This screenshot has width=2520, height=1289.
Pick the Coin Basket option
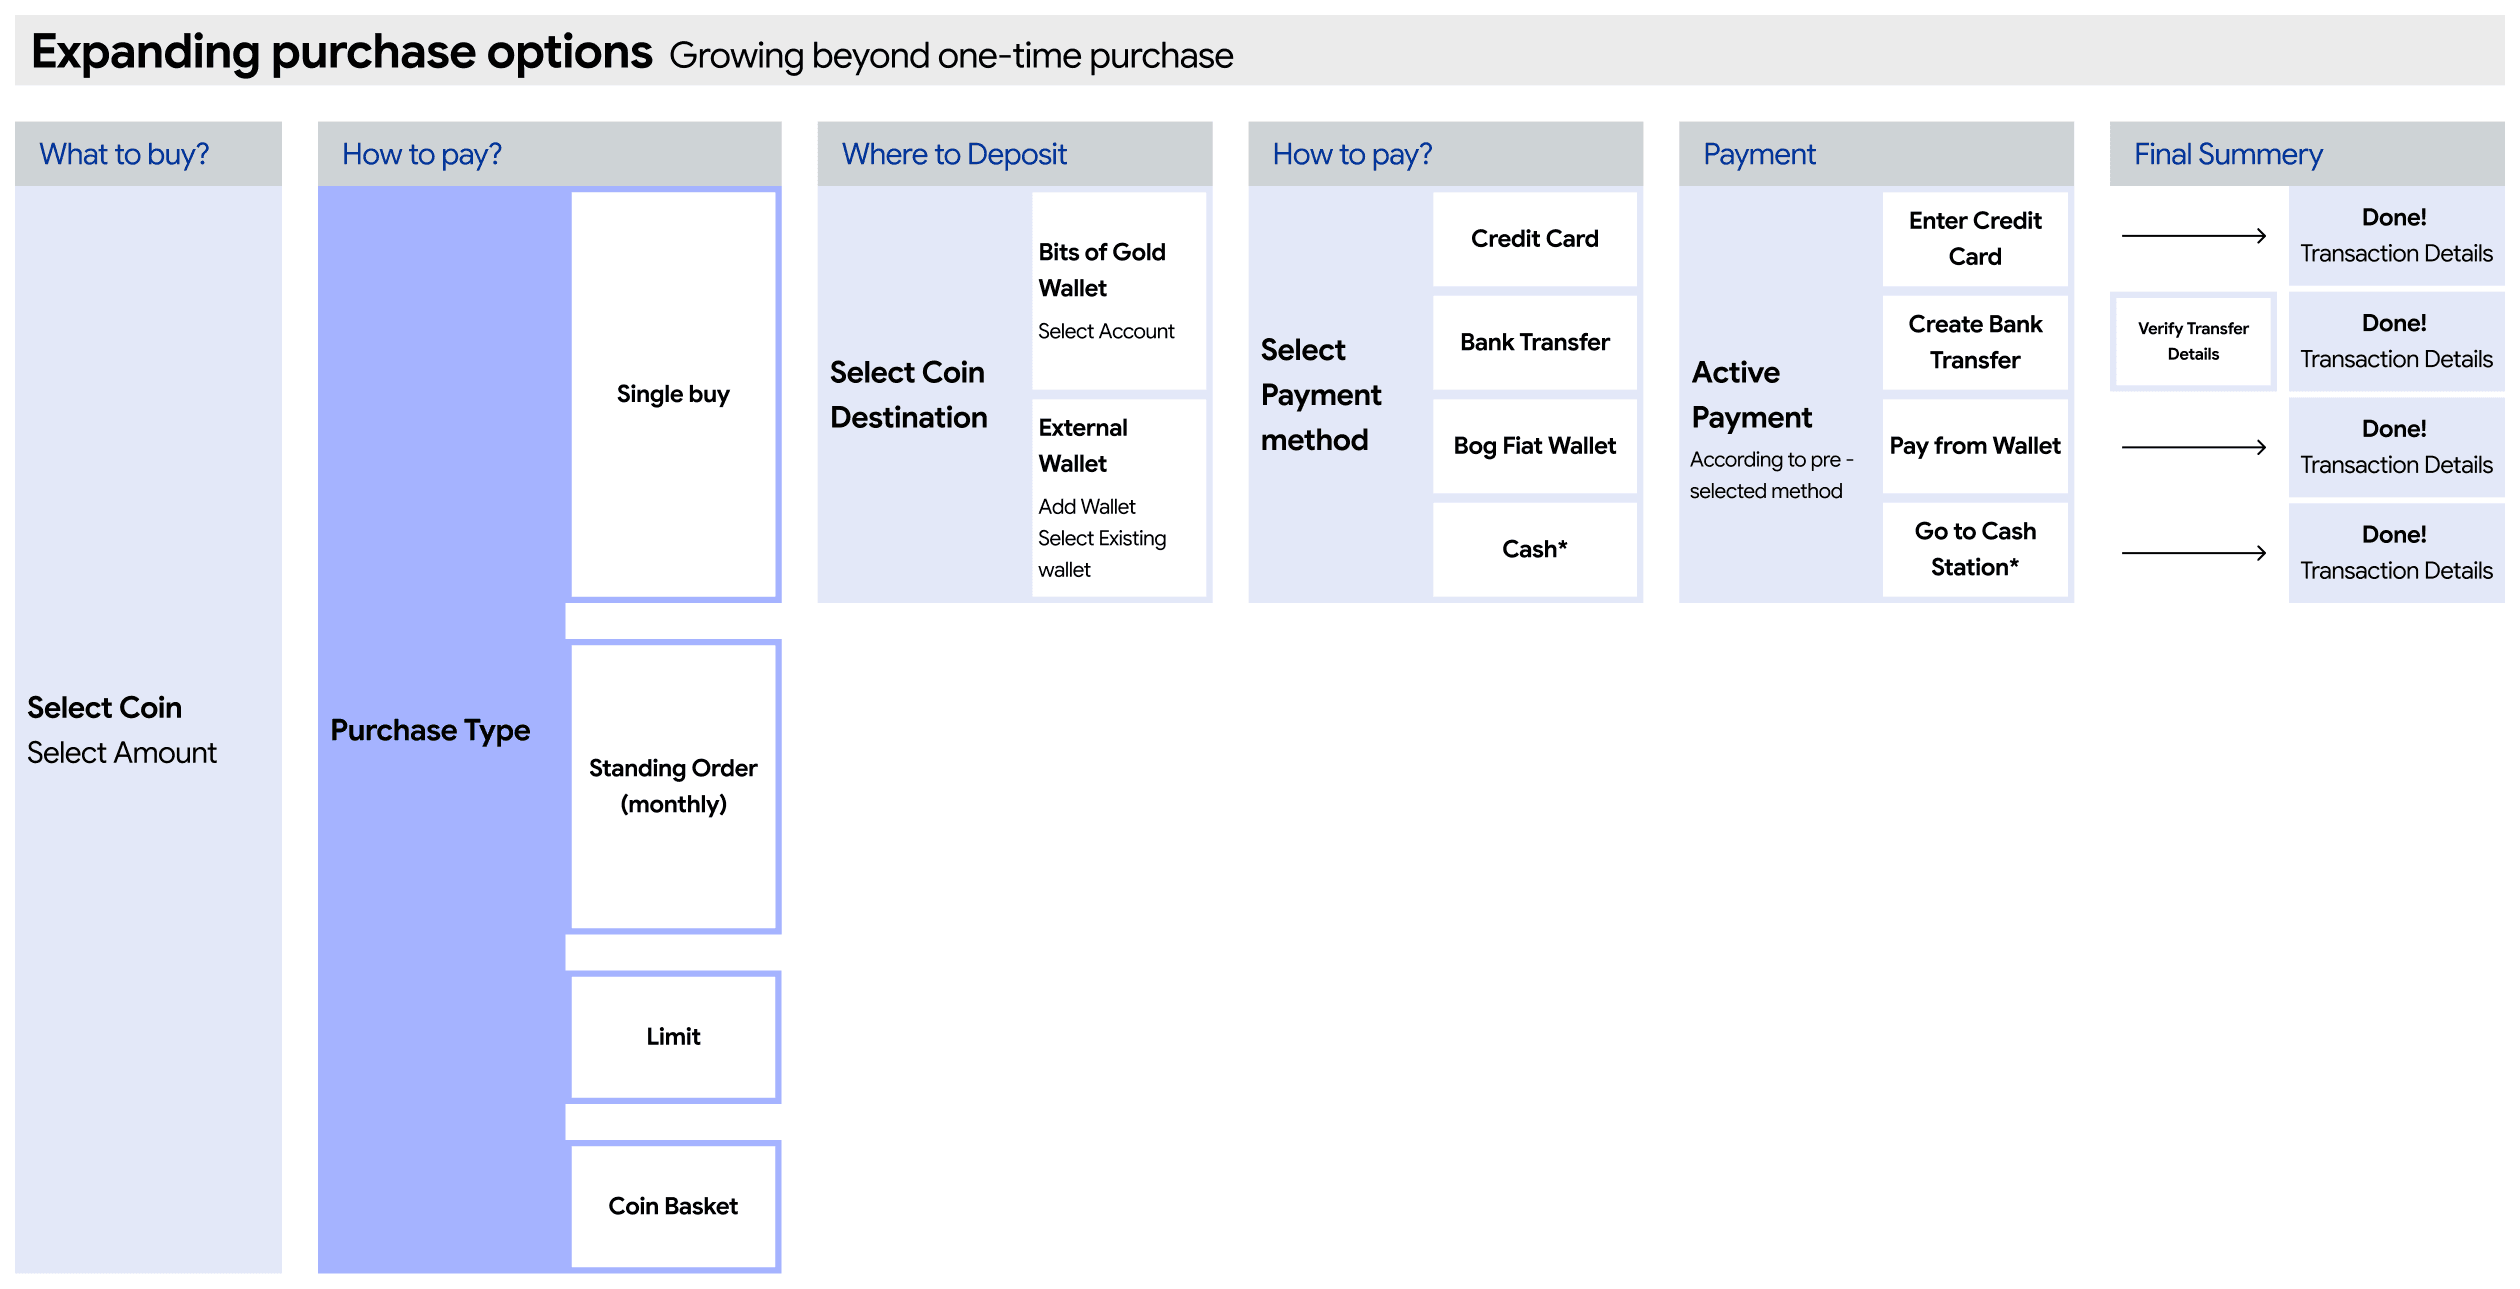click(674, 1206)
